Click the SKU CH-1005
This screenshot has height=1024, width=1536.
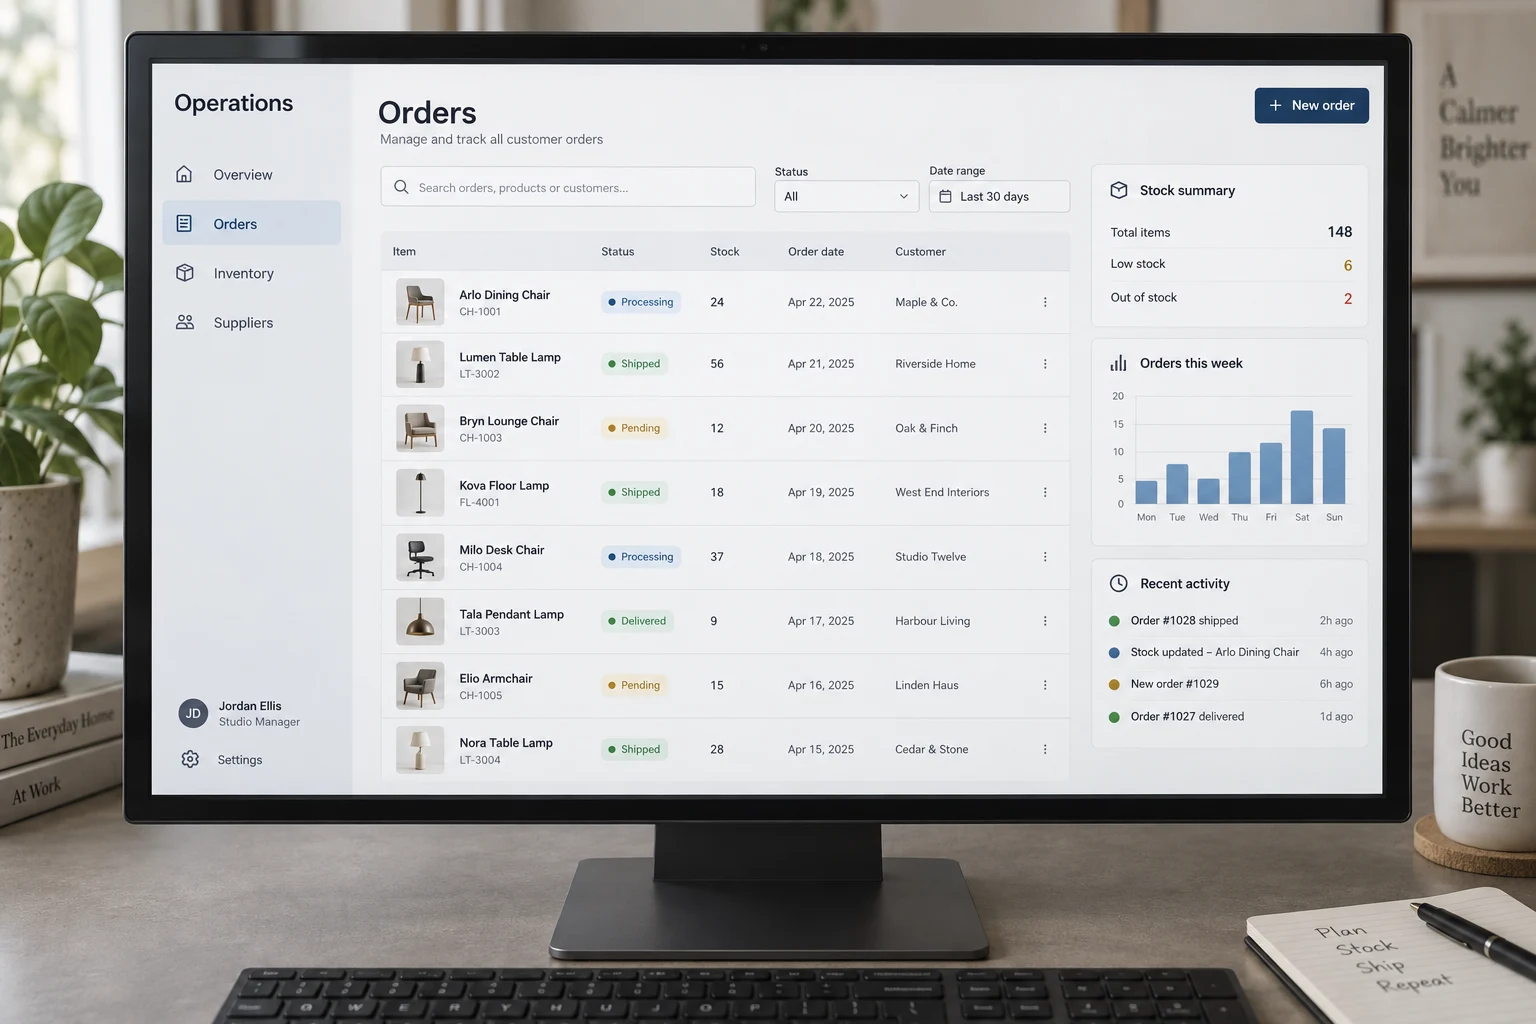point(480,695)
